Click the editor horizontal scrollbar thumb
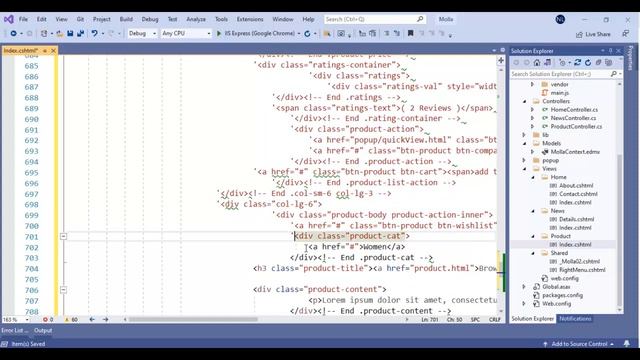The width and height of the screenshot is (640, 360). point(193,320)
